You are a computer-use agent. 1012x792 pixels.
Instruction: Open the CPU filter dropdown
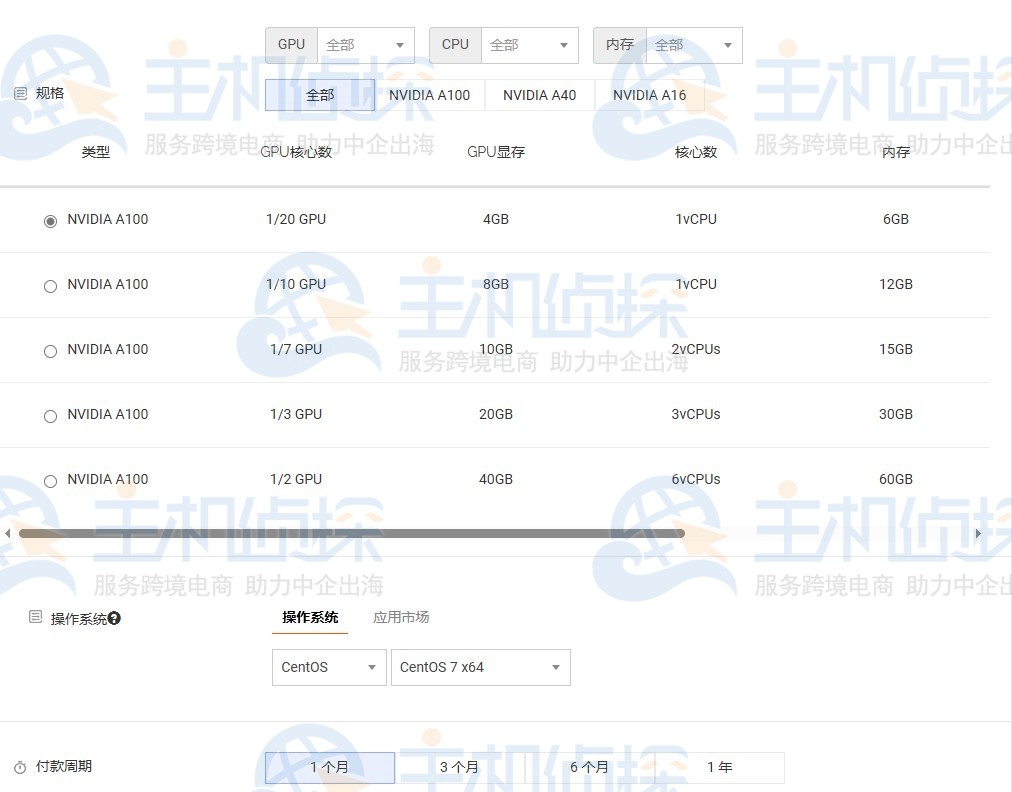tap(530, 45)
